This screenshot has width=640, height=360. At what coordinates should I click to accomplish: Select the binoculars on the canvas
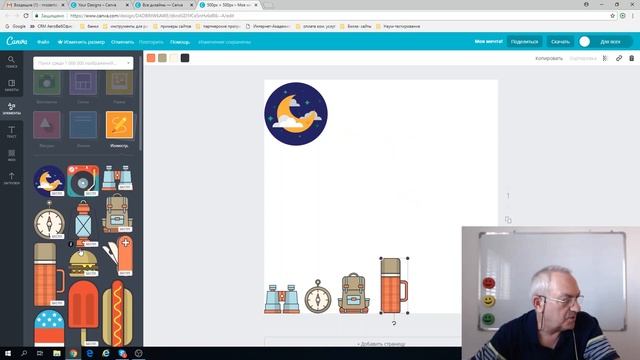point(282,299)
